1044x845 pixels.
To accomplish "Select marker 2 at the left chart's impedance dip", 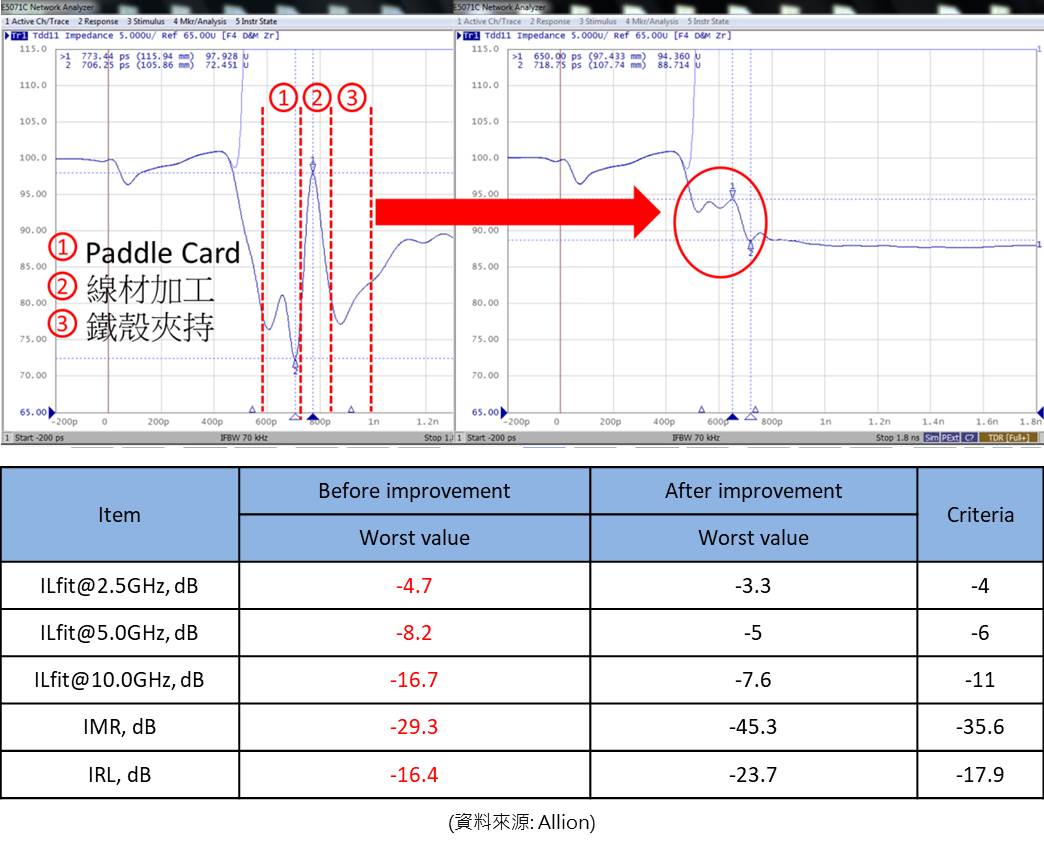I will tap(296, 366).
